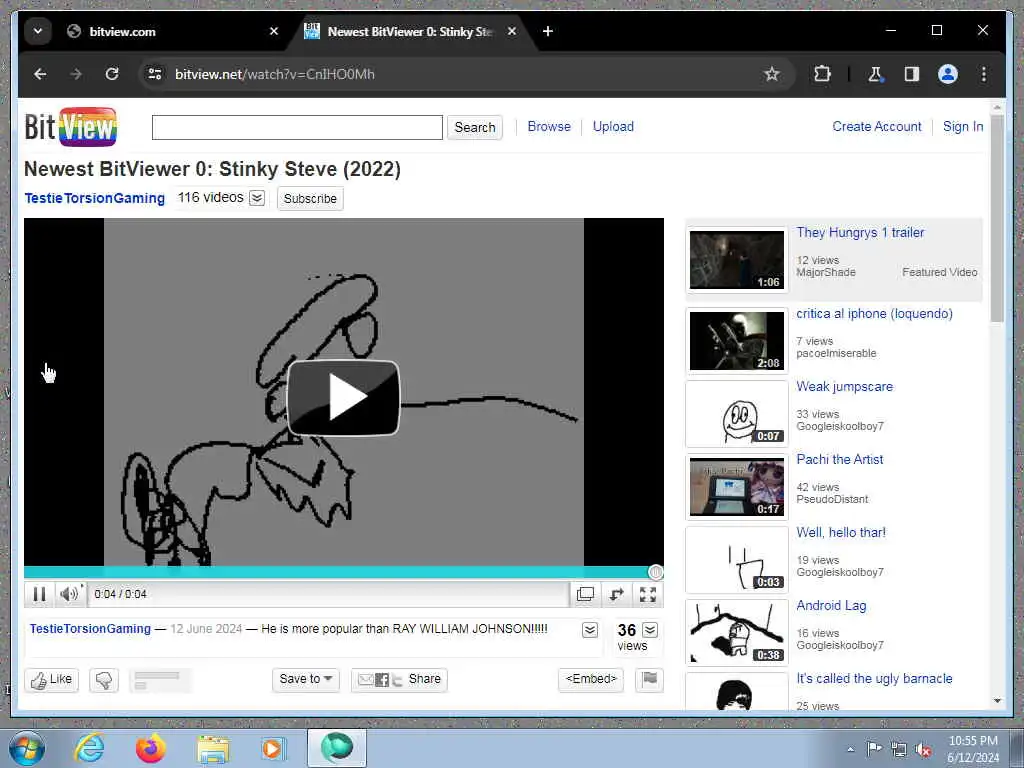
Task: Open the Save to dropdown
Action: coord(306,680)
